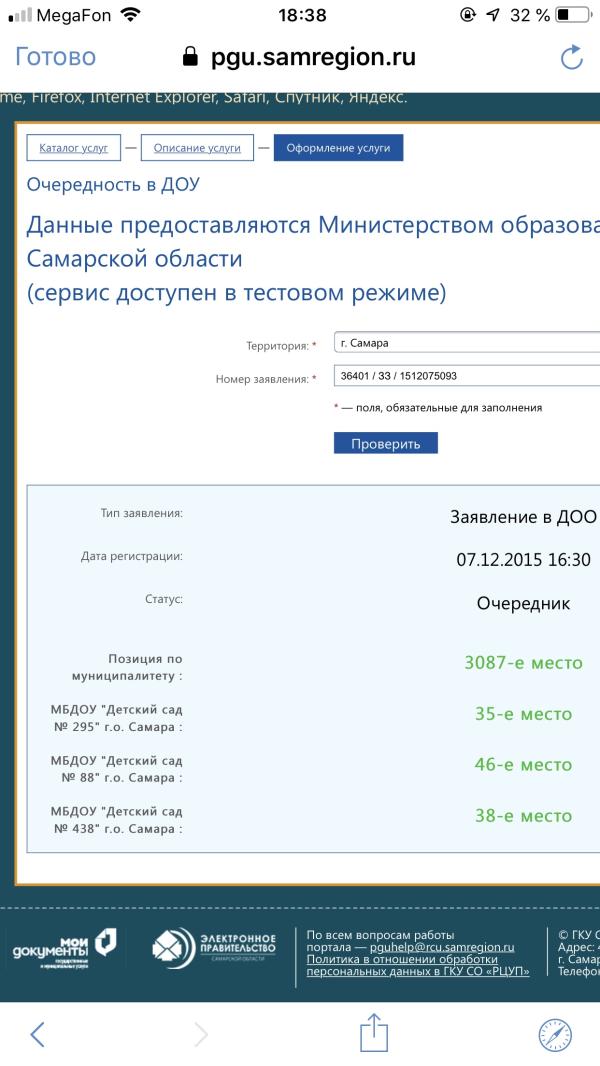Viewport: 600px width, 1066px height.
Task: Select the поля, обязательные для заполнения note
Action: coord(438,408)
